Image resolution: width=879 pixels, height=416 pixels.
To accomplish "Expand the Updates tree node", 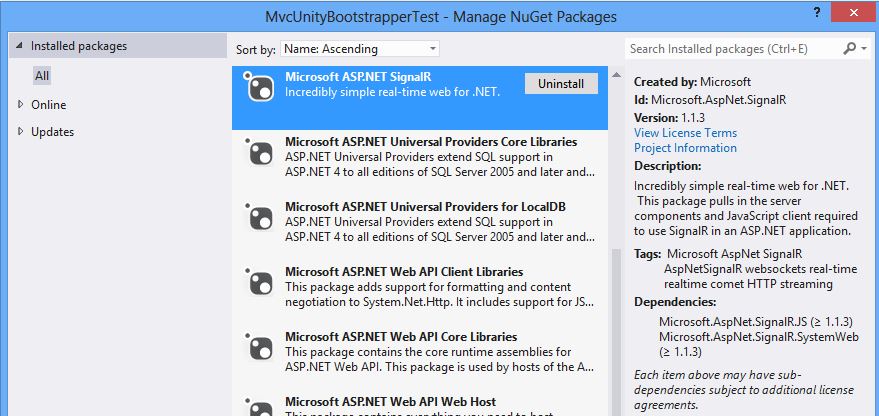I will (x=20, y=132).
